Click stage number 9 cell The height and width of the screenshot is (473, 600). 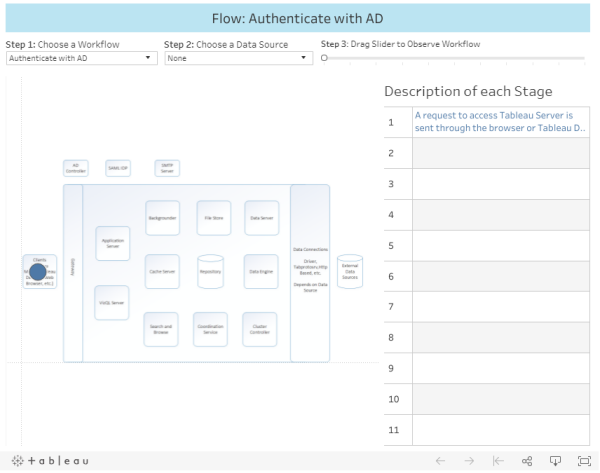[x=398, y=368]
